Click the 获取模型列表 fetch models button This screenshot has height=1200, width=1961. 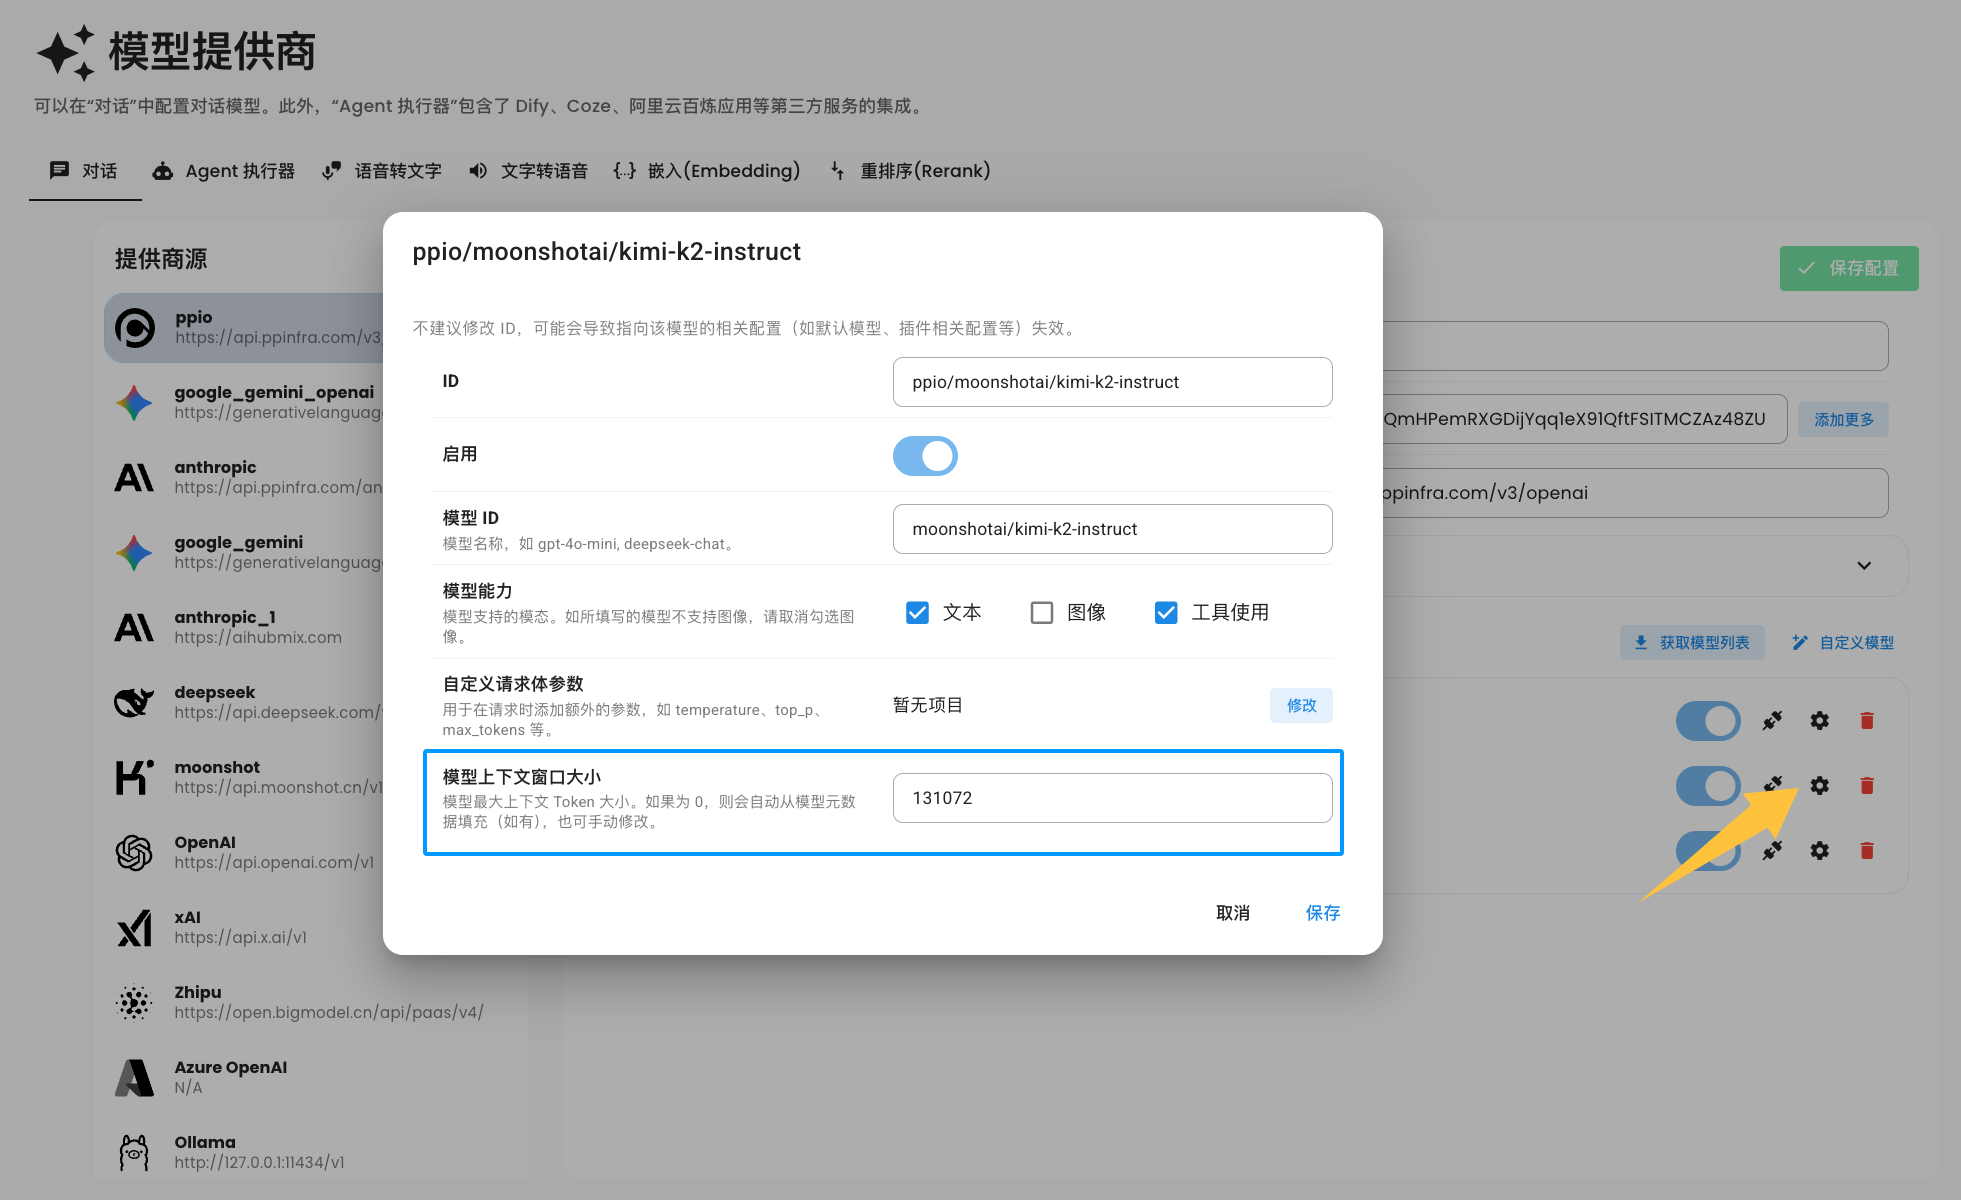[1692, 643]
